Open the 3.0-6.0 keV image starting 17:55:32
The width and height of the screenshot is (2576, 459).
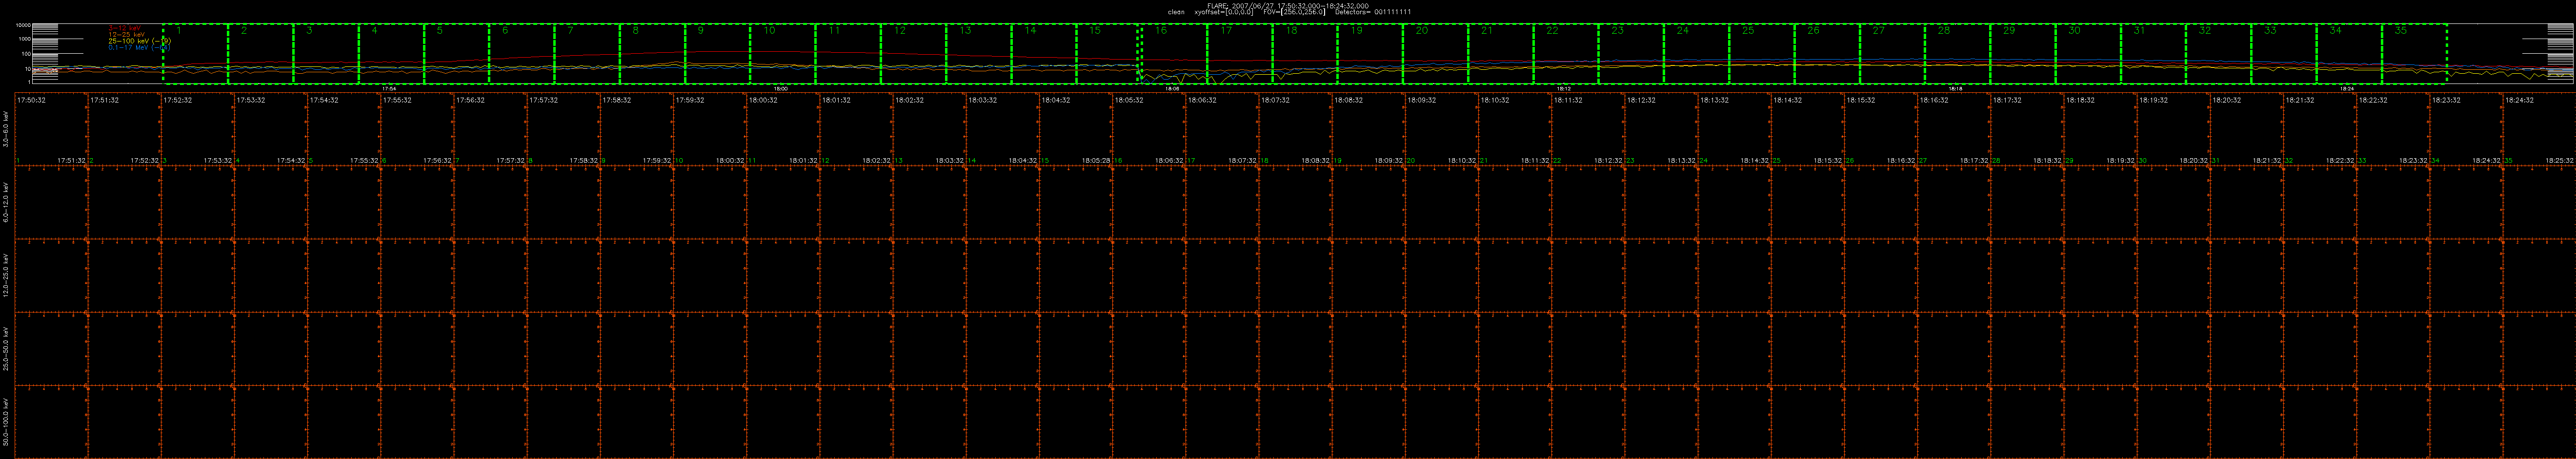click(417, 130)
